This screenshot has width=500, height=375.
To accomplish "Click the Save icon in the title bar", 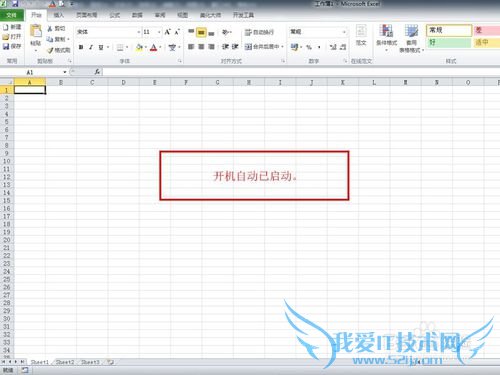I will (x=15, y=4).
